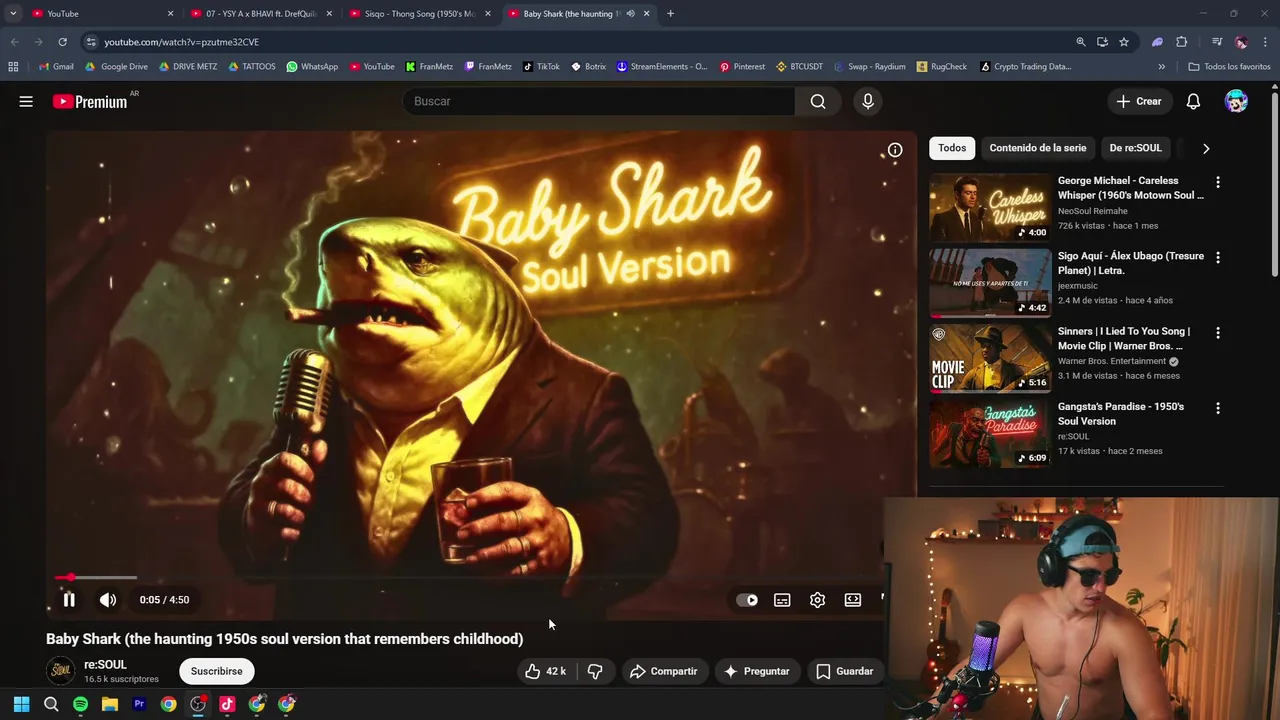Mute the video volume
Viewport: 1280px width, 720px height.
pos(108,600)
